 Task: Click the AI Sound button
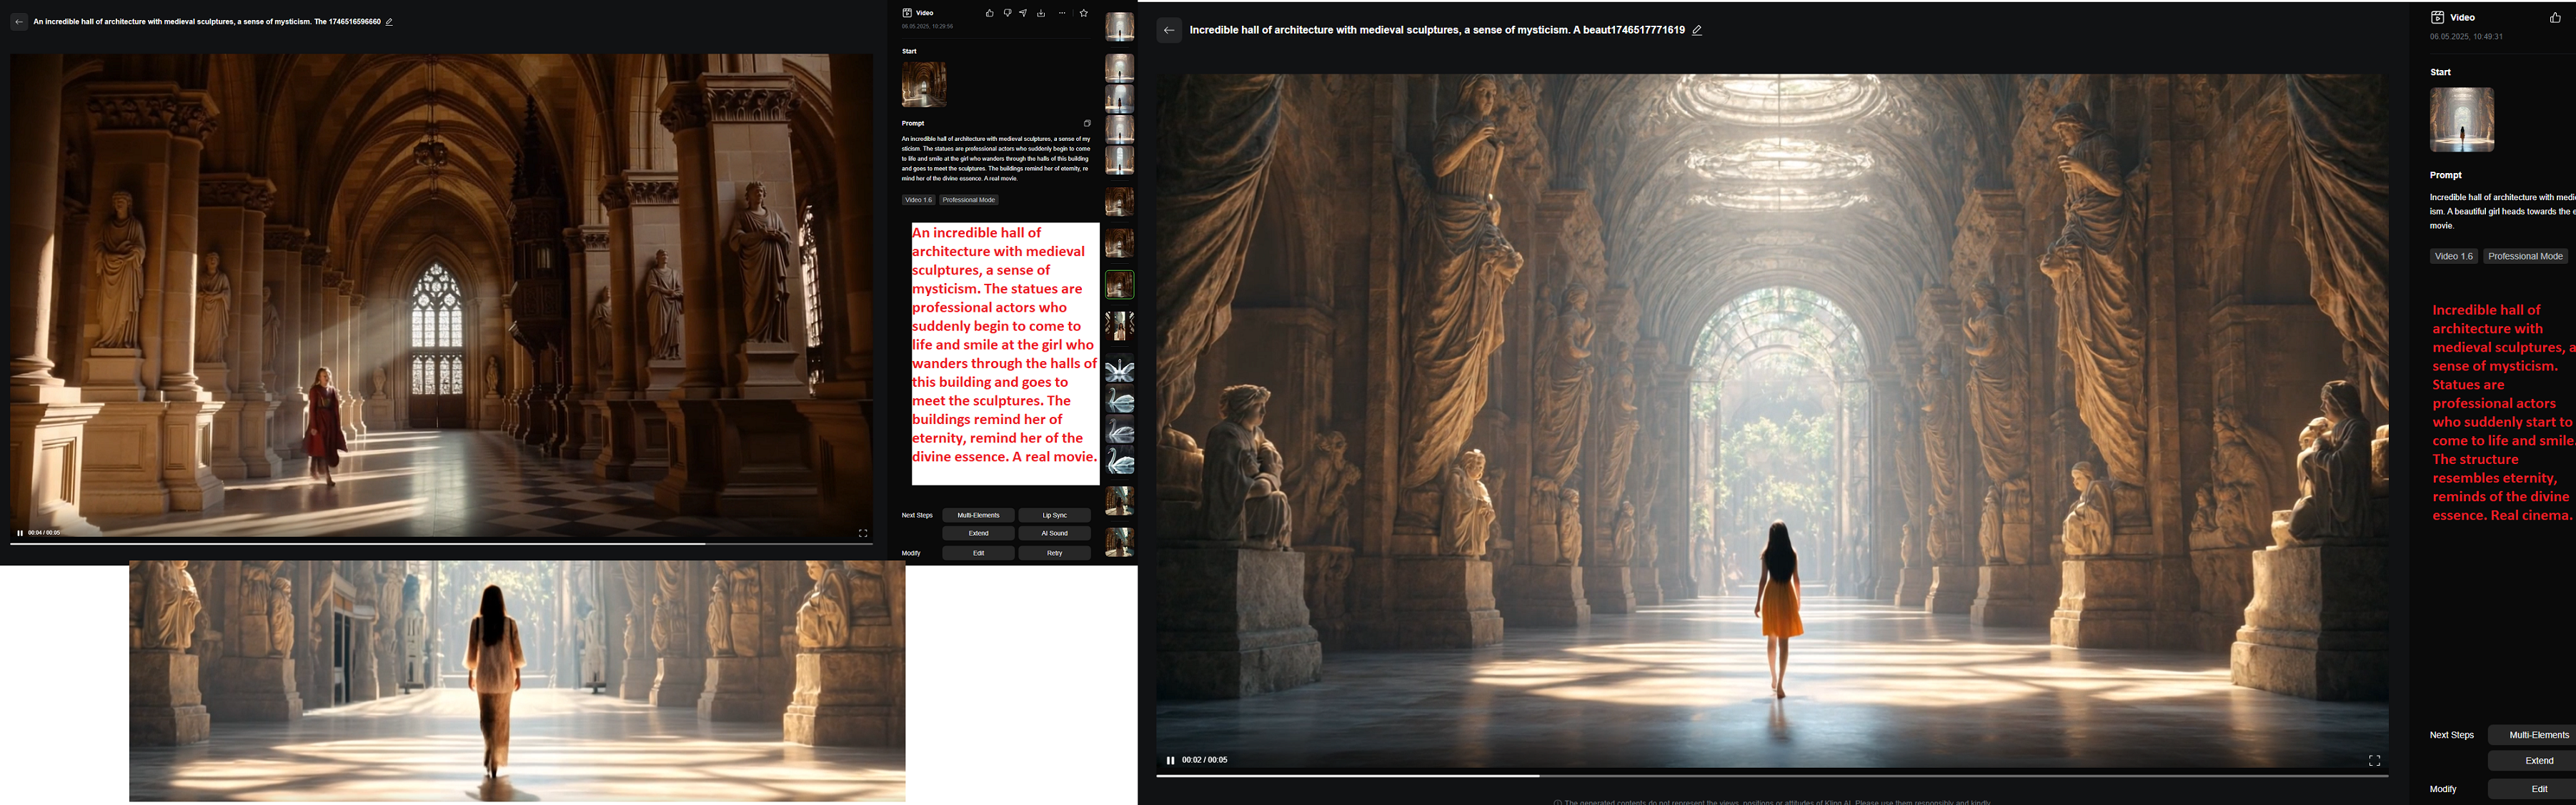[x=1054, y=533]
